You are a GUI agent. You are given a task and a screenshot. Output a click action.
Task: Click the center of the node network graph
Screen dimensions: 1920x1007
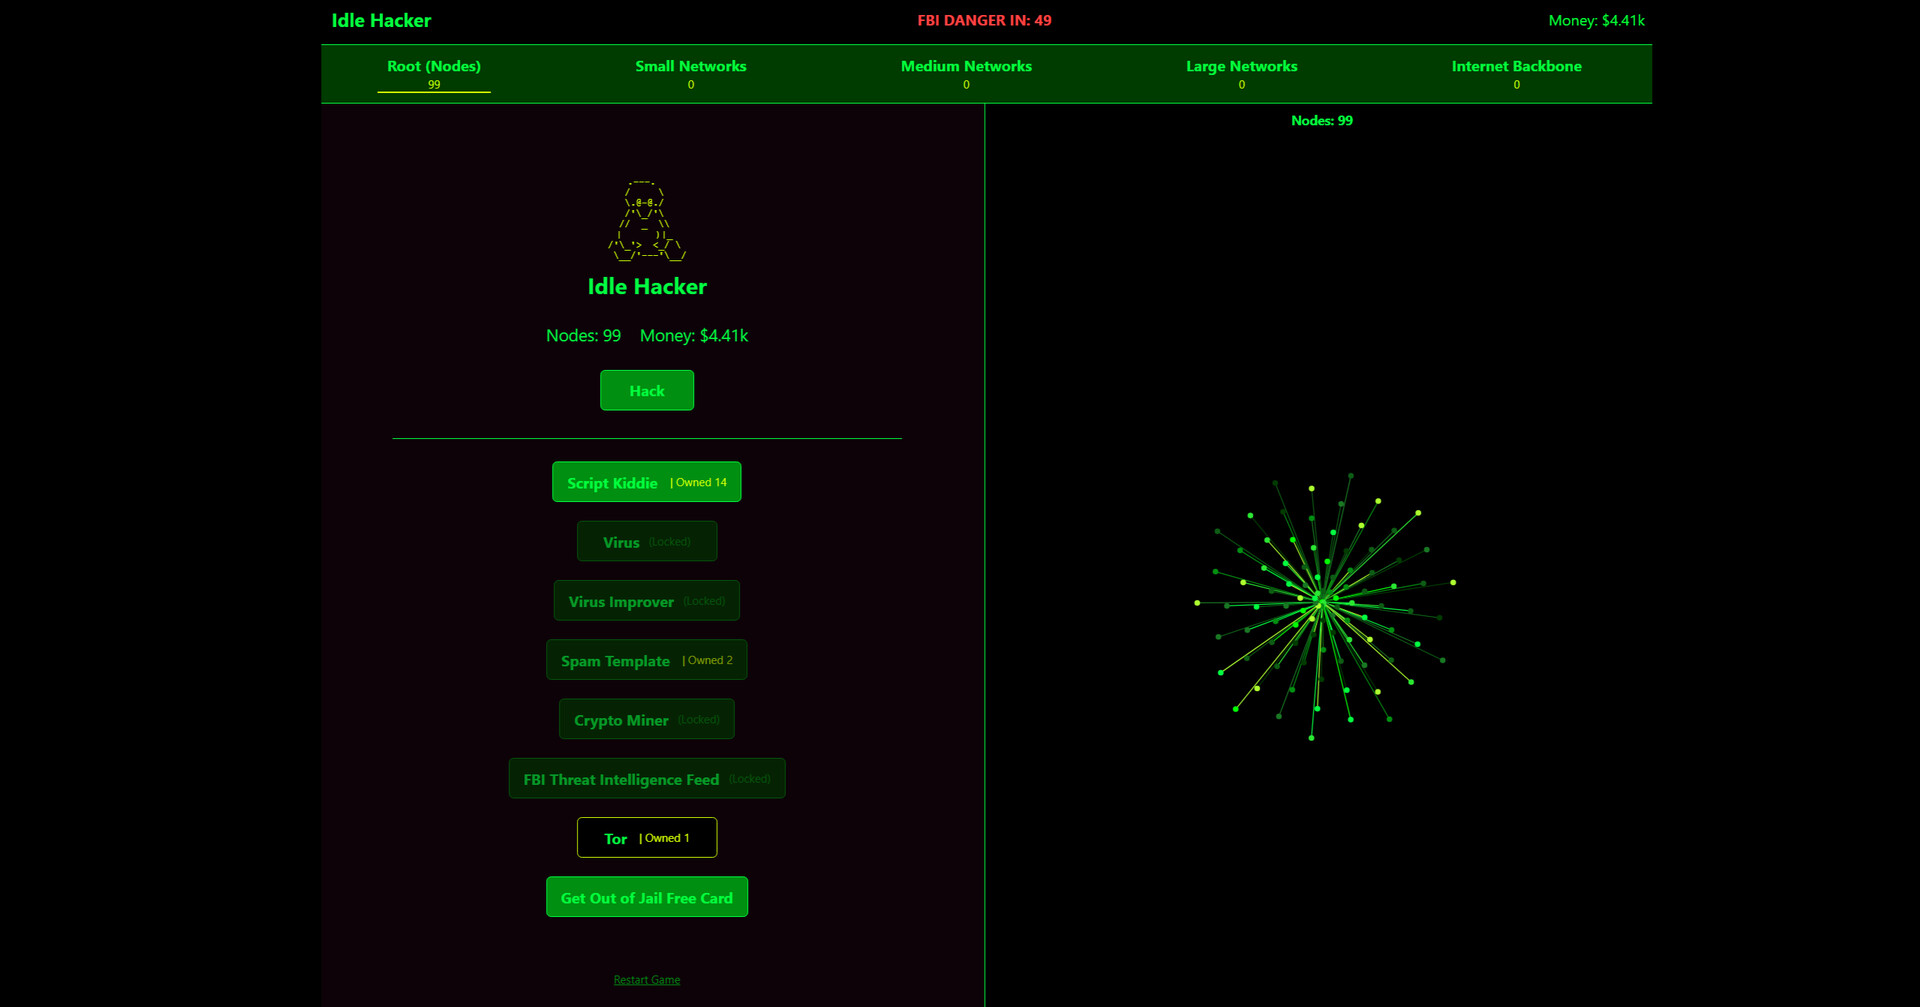[1320, 604]
